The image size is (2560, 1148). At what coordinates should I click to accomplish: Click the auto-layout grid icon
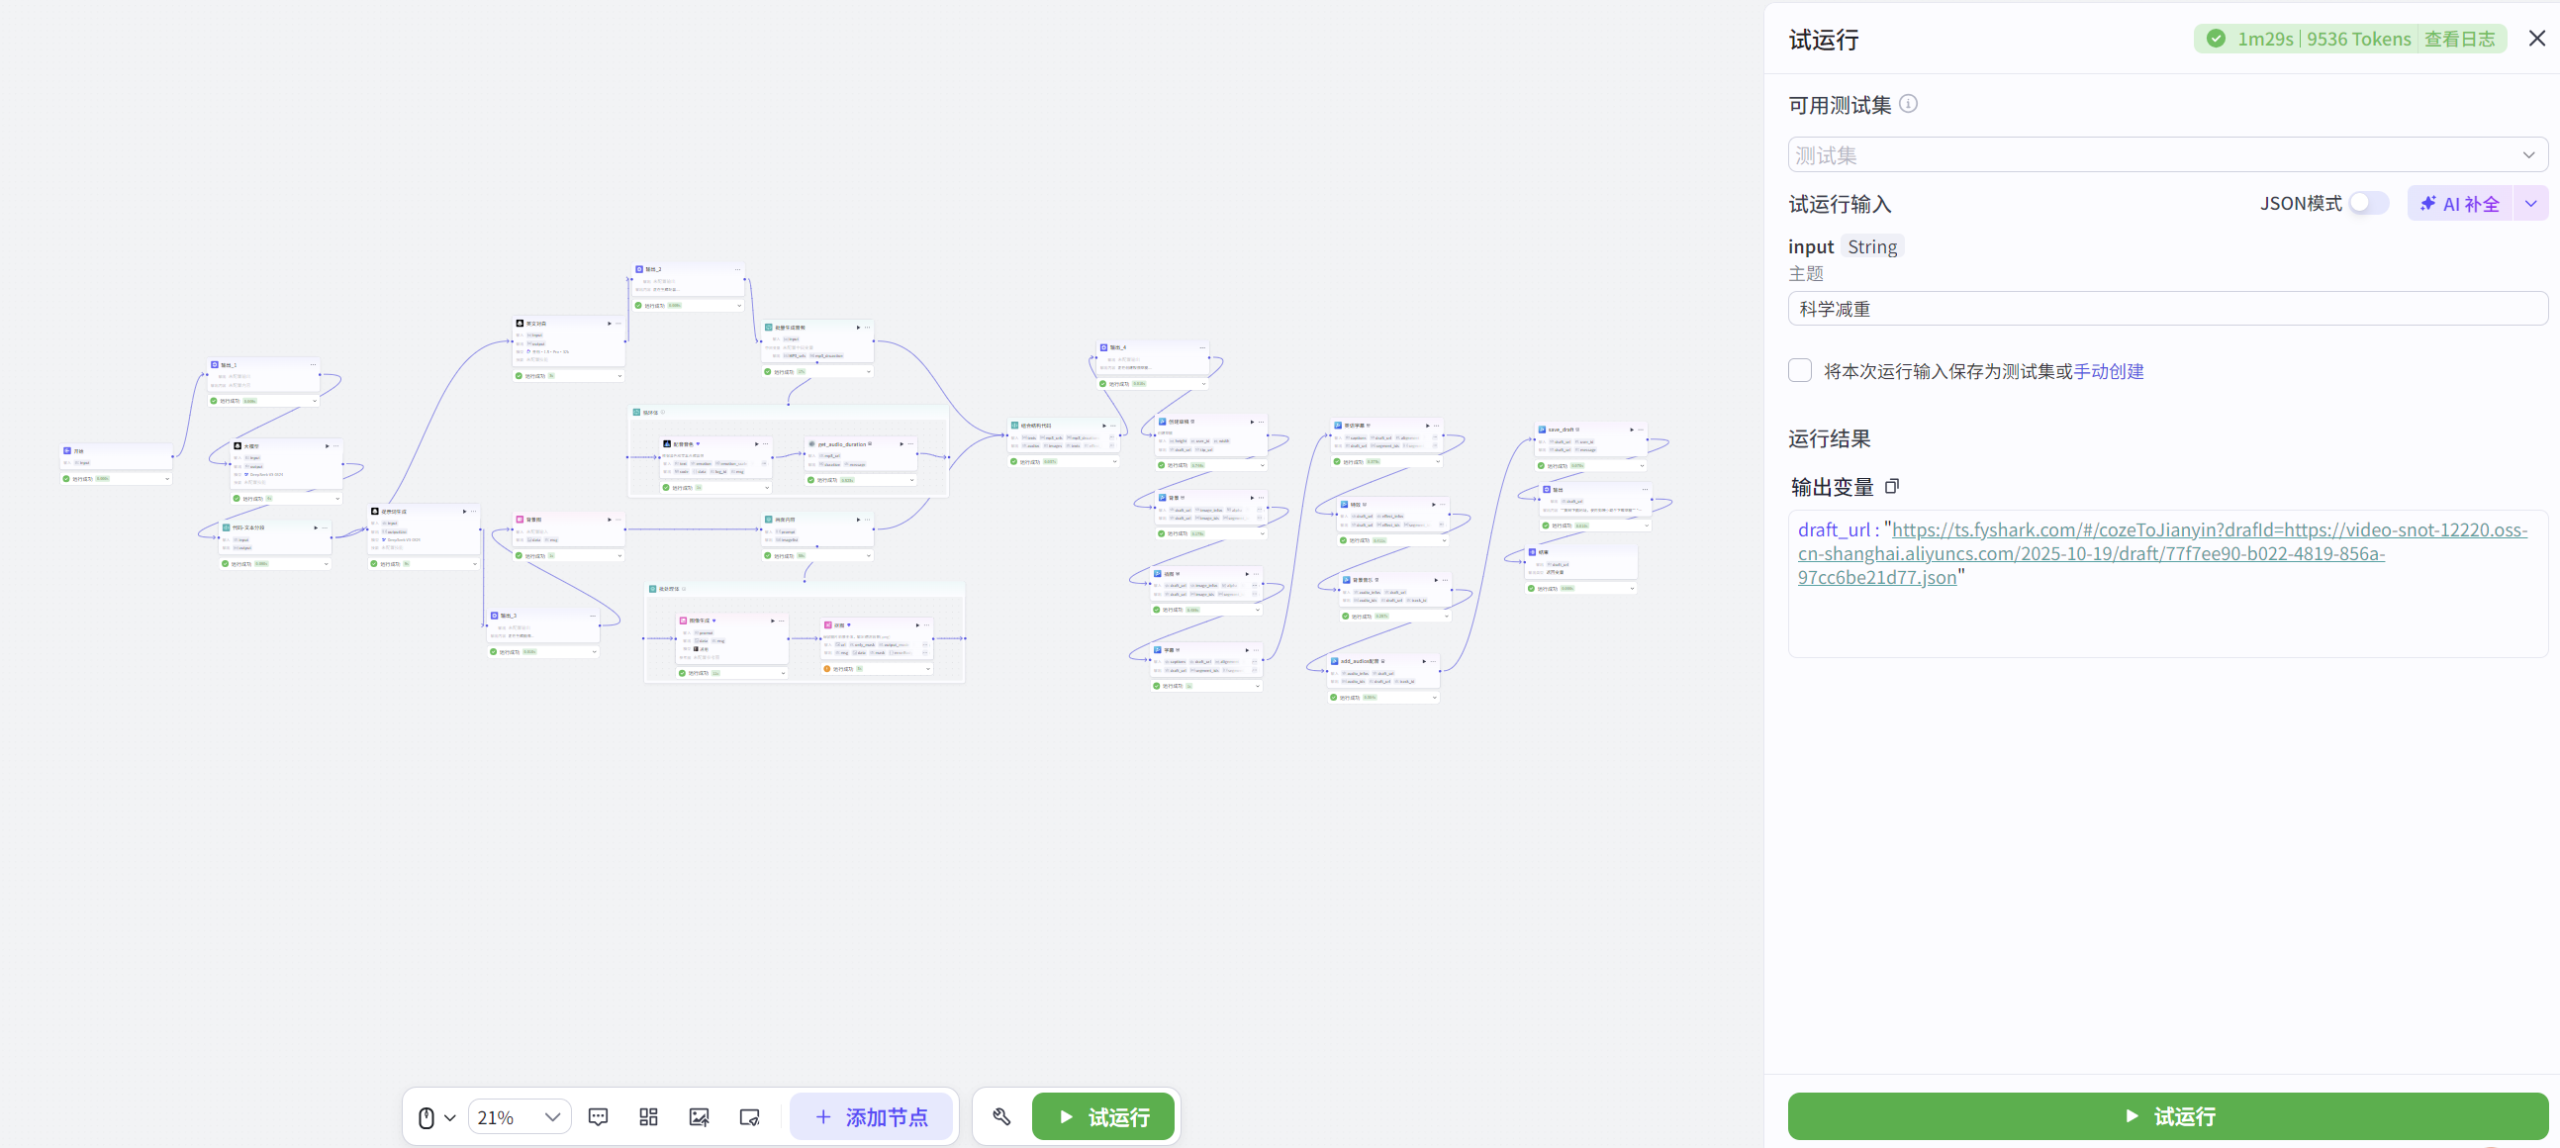[x=648, y=1117]
